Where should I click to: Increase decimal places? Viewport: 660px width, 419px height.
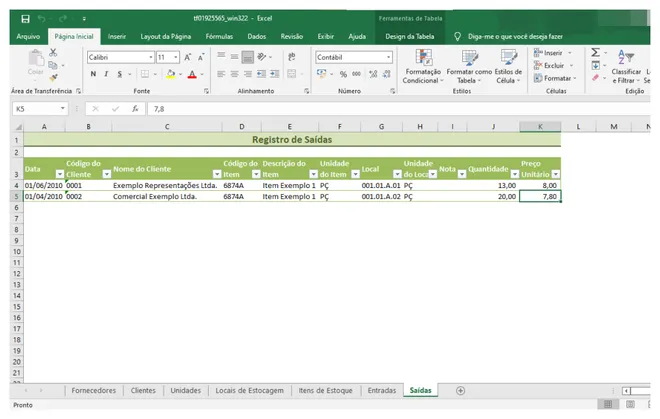[x=373, y=75]
